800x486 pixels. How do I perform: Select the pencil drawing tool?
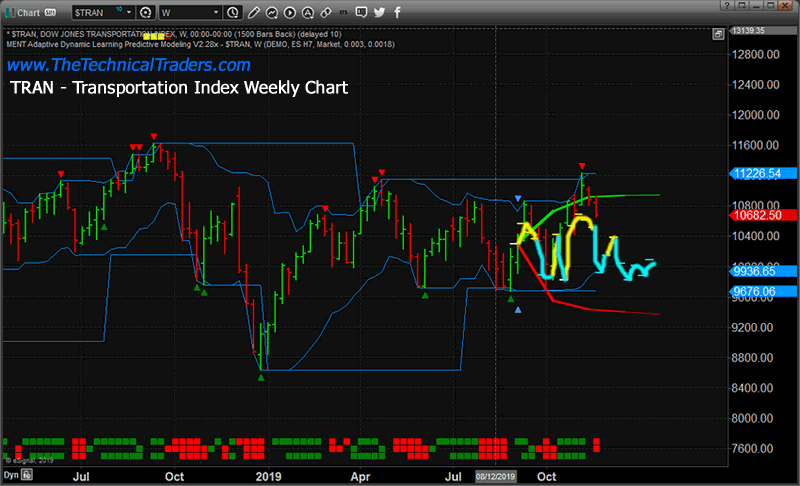pos(254,12)
